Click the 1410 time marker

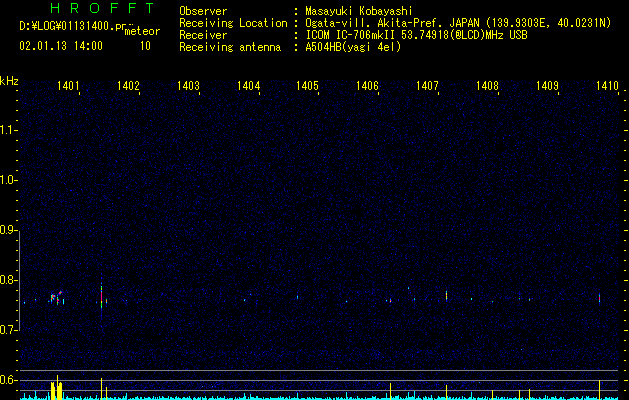coord(607,85)
